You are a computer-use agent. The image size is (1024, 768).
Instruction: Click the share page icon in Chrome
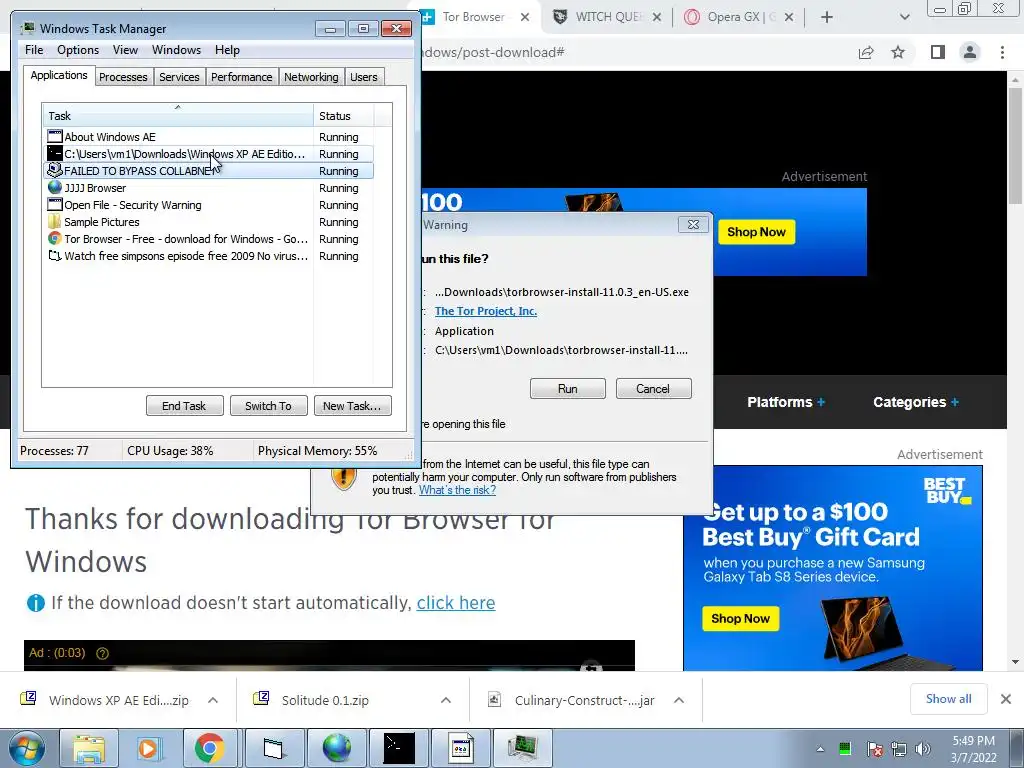866,52
